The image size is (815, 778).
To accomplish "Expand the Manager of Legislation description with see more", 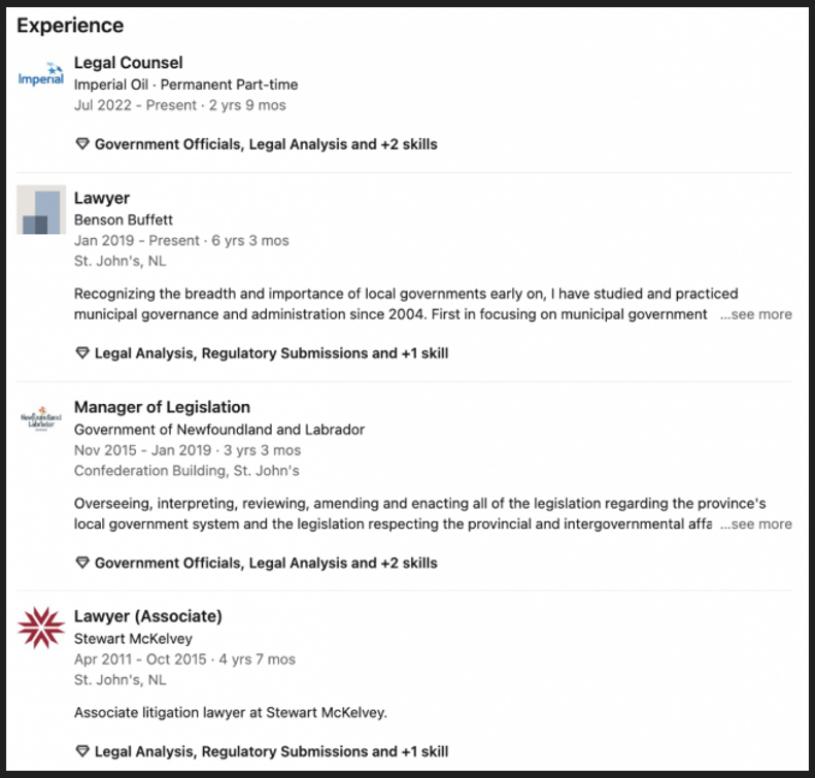I will tap(756, 524).
